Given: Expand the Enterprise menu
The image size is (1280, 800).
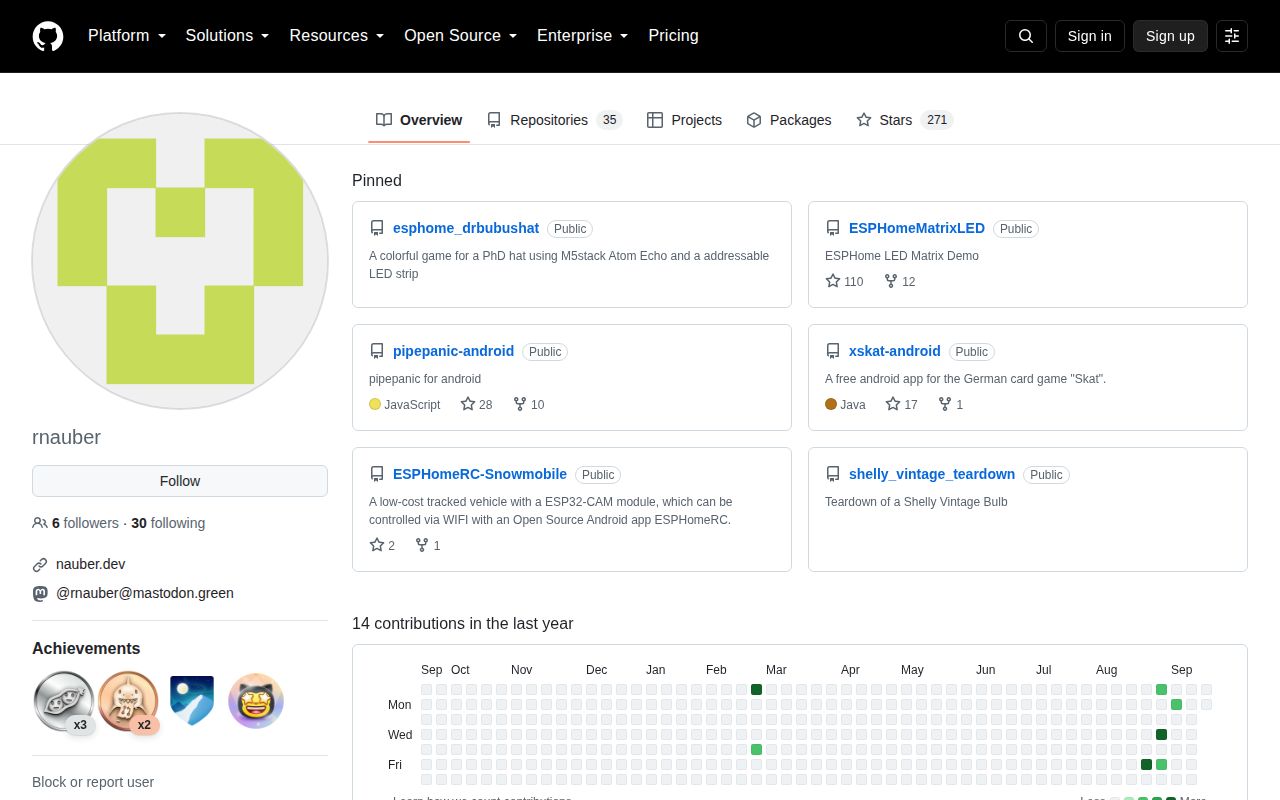Looking at the screenshot, I should 582,36.
